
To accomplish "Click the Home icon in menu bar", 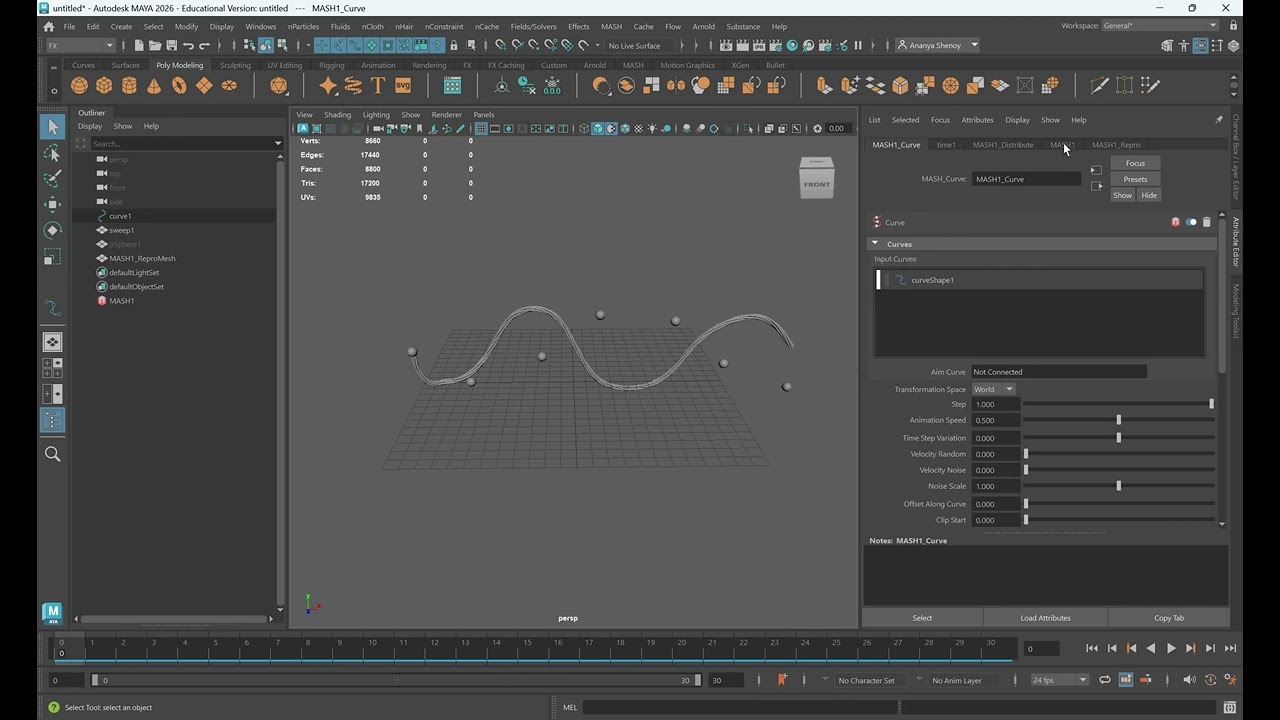I will click(49, 27).
